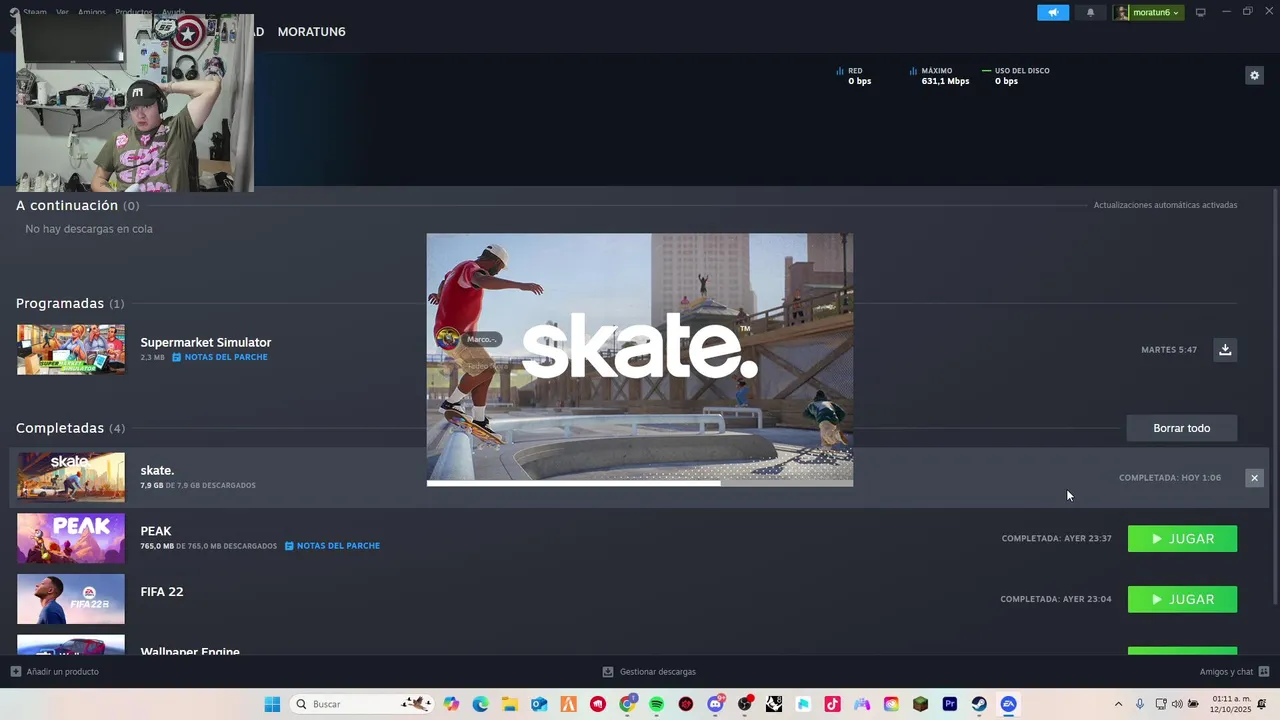
Task: Show hidden system tray icons
Action: (x=1118, y=704)
